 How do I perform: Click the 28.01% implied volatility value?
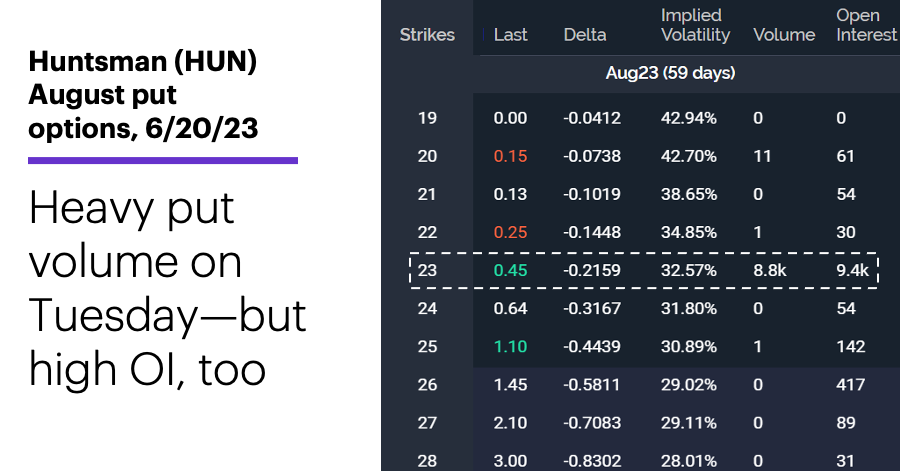(689, 461)
